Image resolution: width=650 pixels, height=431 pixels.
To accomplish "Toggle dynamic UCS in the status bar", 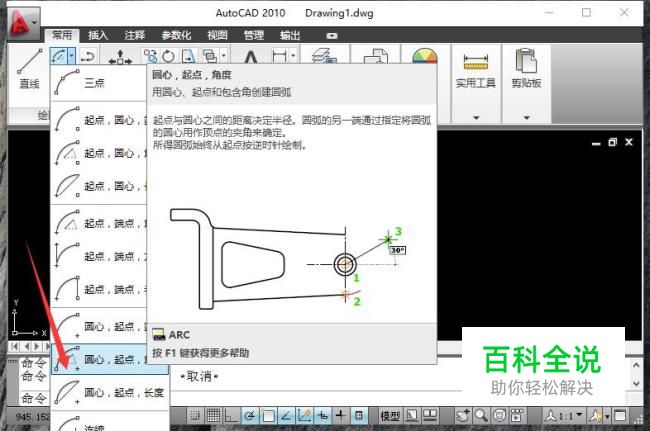I will point(304,416).
